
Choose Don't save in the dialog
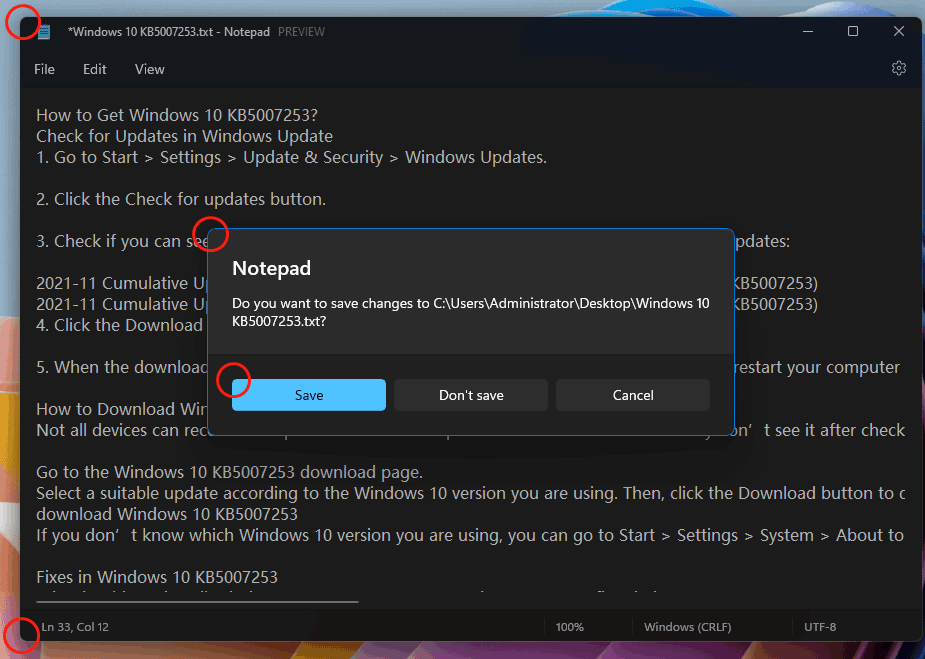click(471, 395)
